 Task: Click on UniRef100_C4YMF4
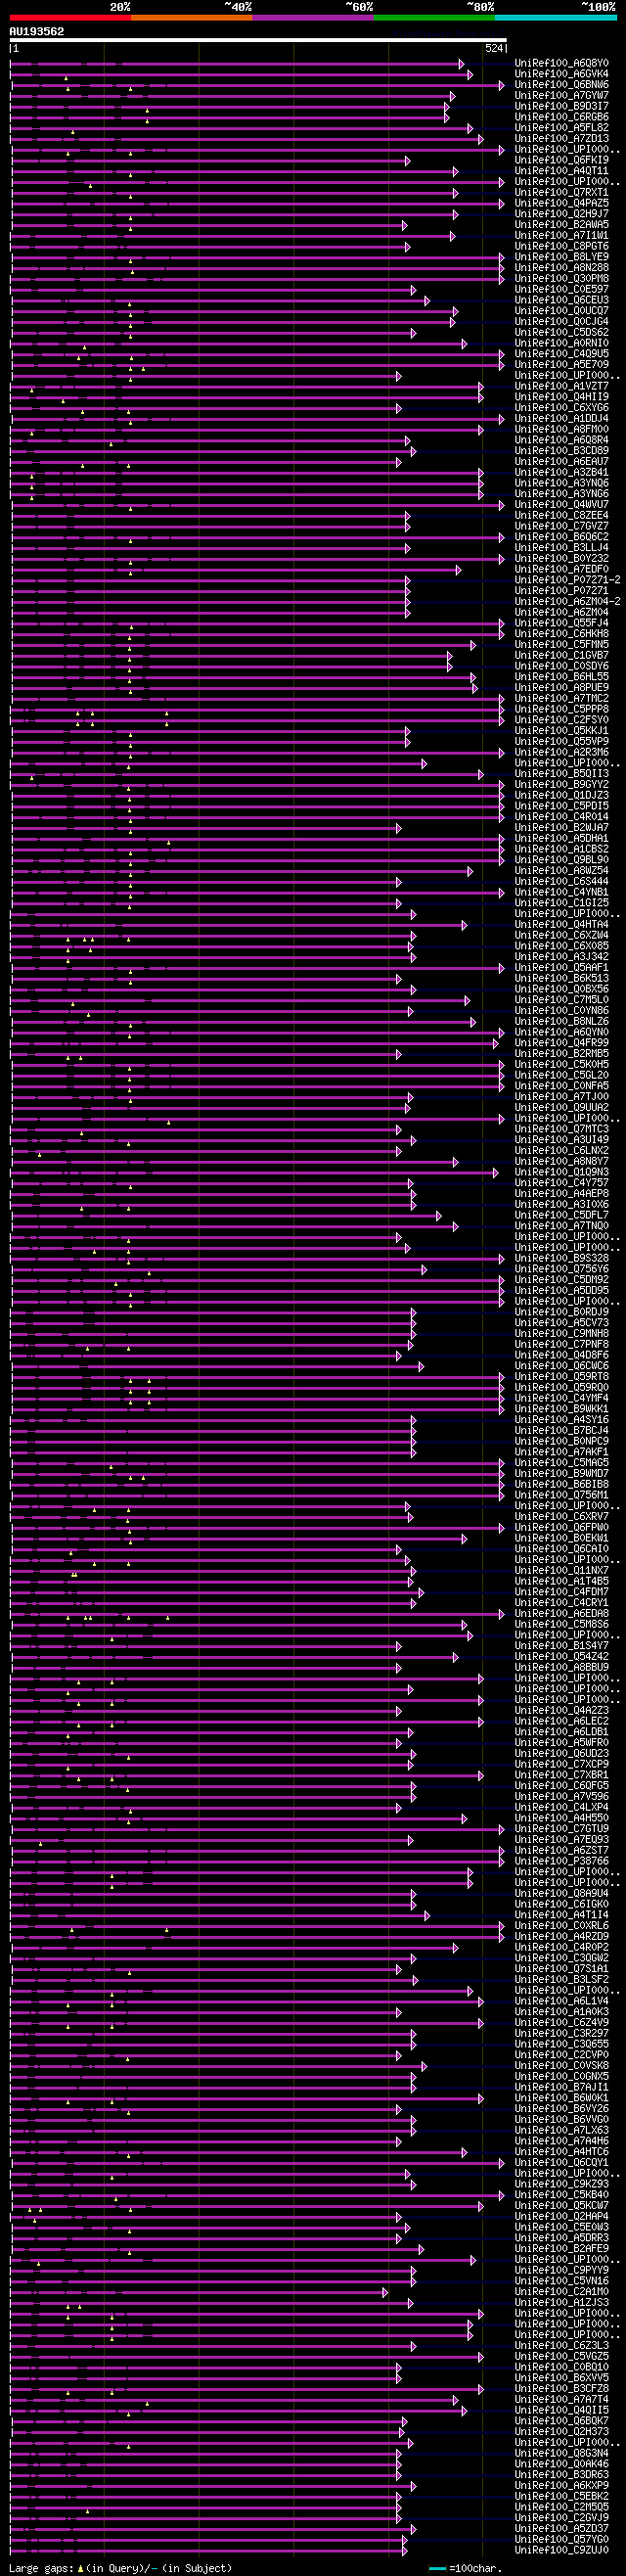coord(562,1398)
